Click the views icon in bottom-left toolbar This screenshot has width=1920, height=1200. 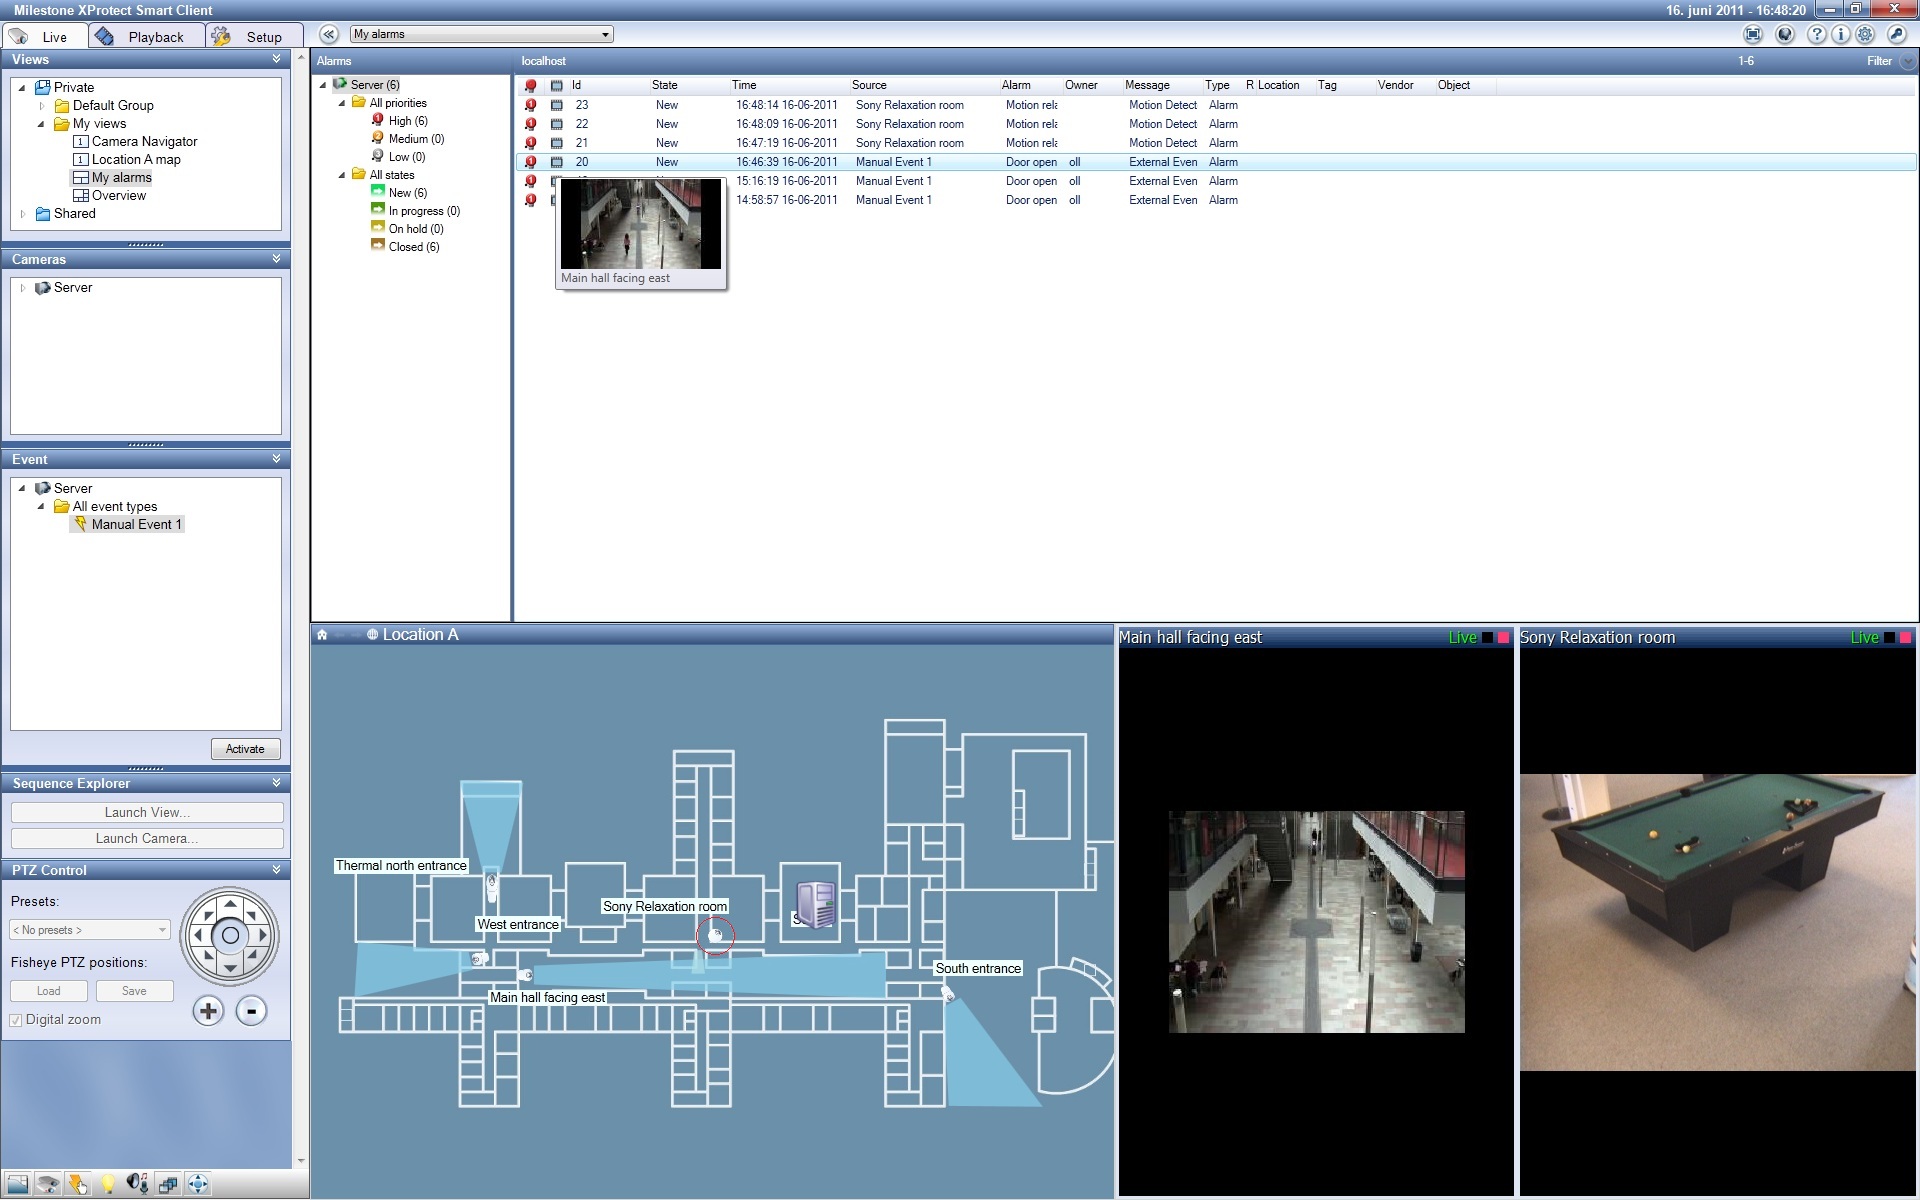click(17, 1185)
